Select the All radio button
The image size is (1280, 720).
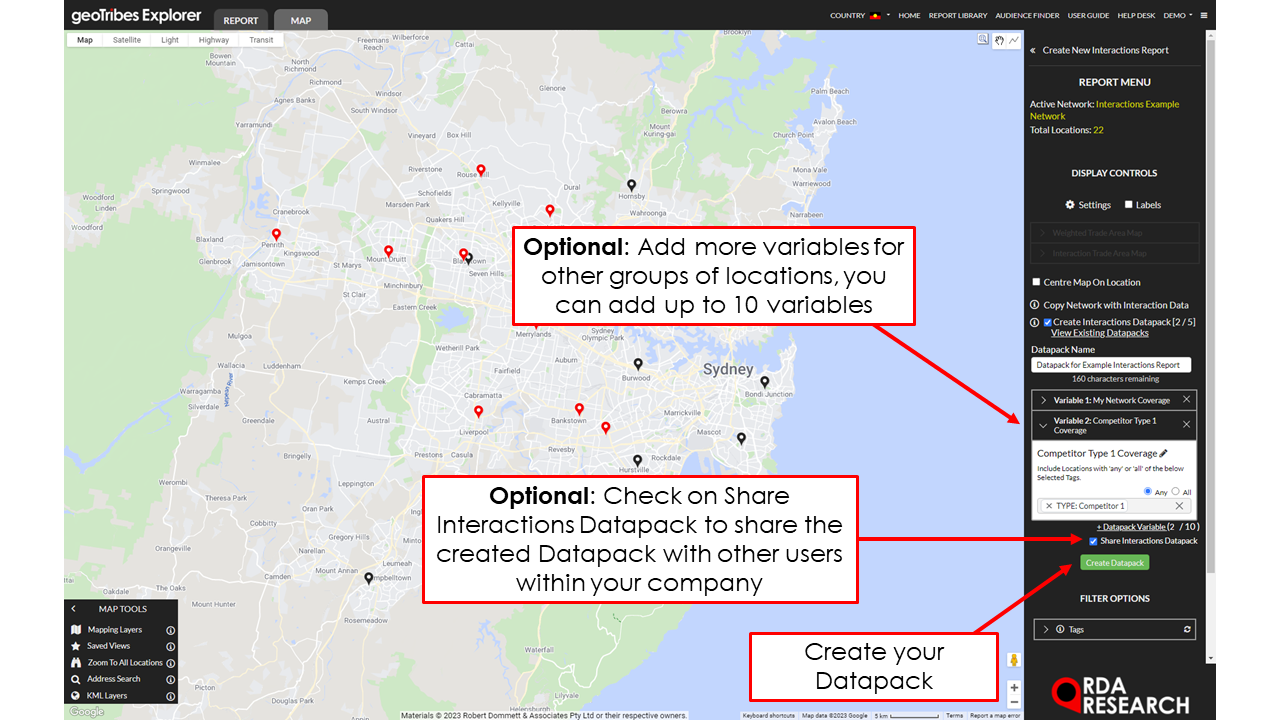[1176, 492]
